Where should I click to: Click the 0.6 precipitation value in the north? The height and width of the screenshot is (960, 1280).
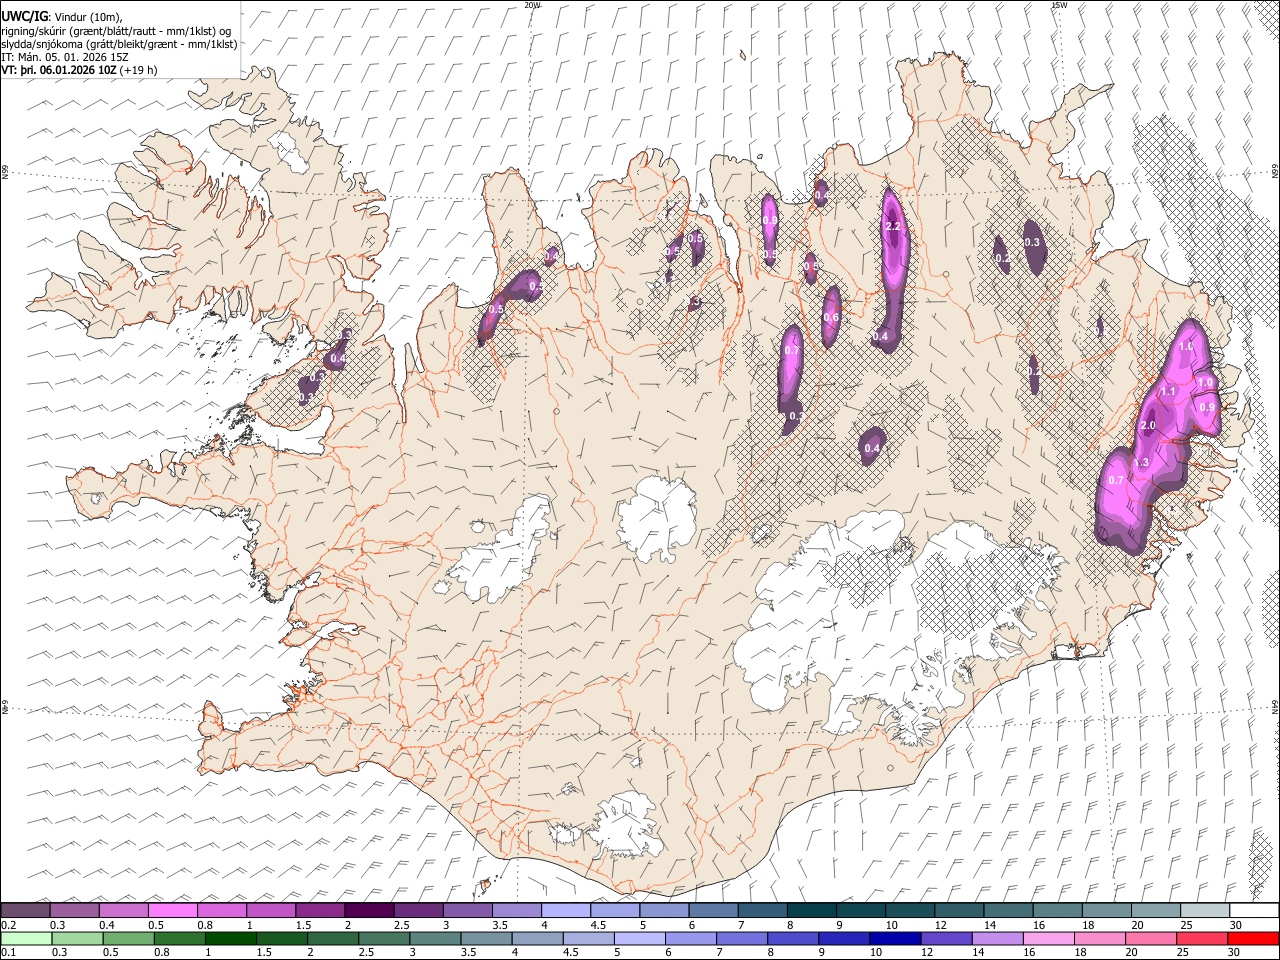point(831,317)
